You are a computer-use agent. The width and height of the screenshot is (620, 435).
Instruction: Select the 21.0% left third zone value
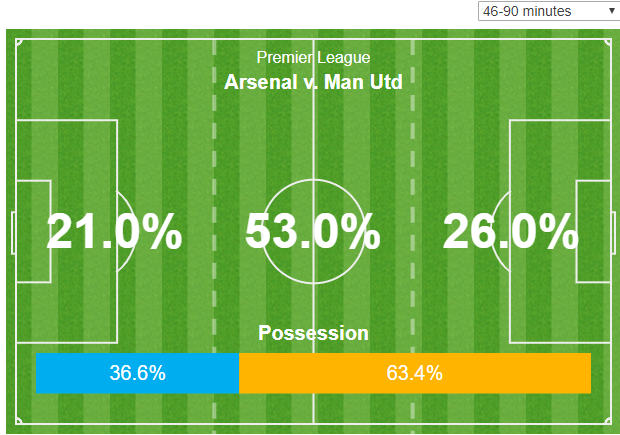click(x=115, y=231)
